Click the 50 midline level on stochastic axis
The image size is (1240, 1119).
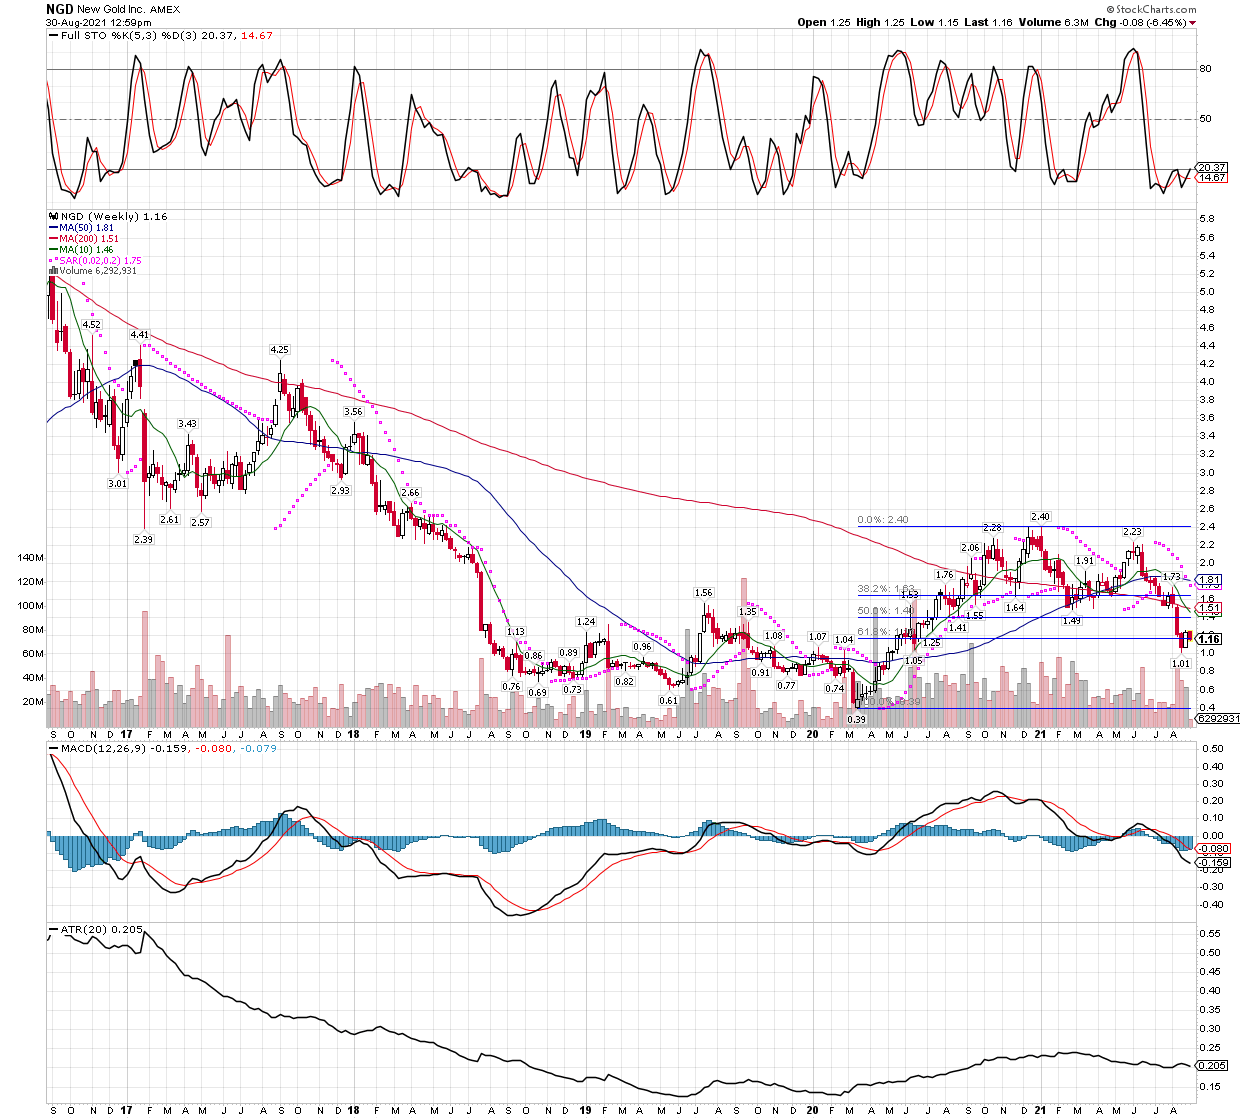click(1206, 119)
